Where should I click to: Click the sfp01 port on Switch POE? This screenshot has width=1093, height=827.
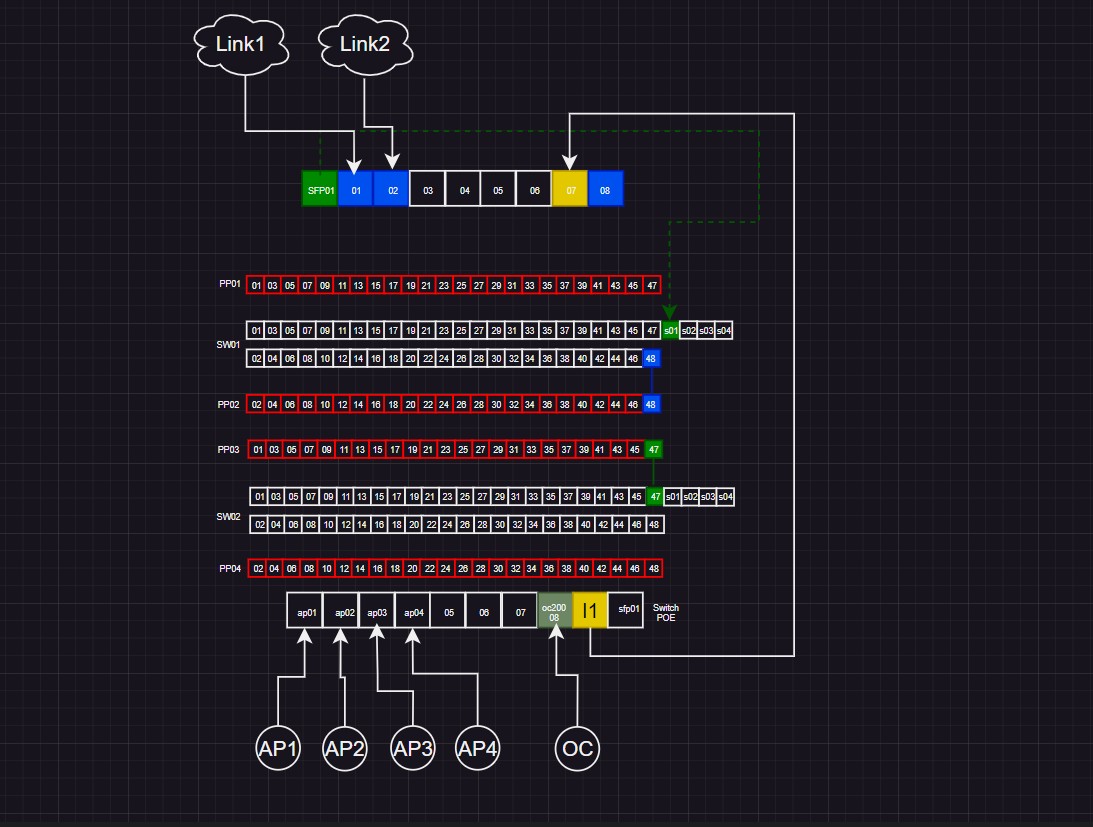626,611
